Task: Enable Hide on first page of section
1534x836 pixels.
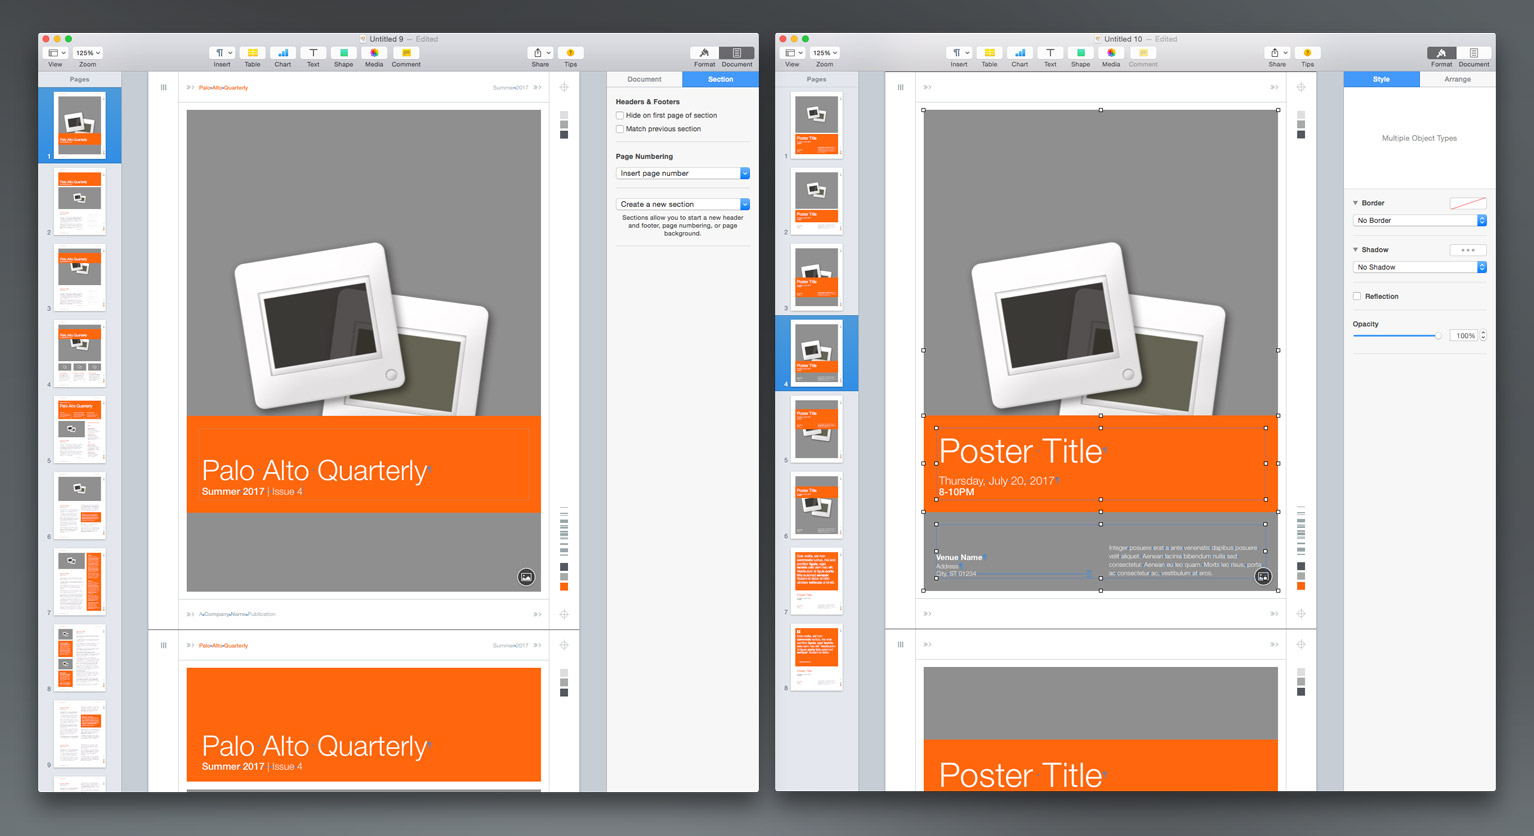Action: pos(620,116)
